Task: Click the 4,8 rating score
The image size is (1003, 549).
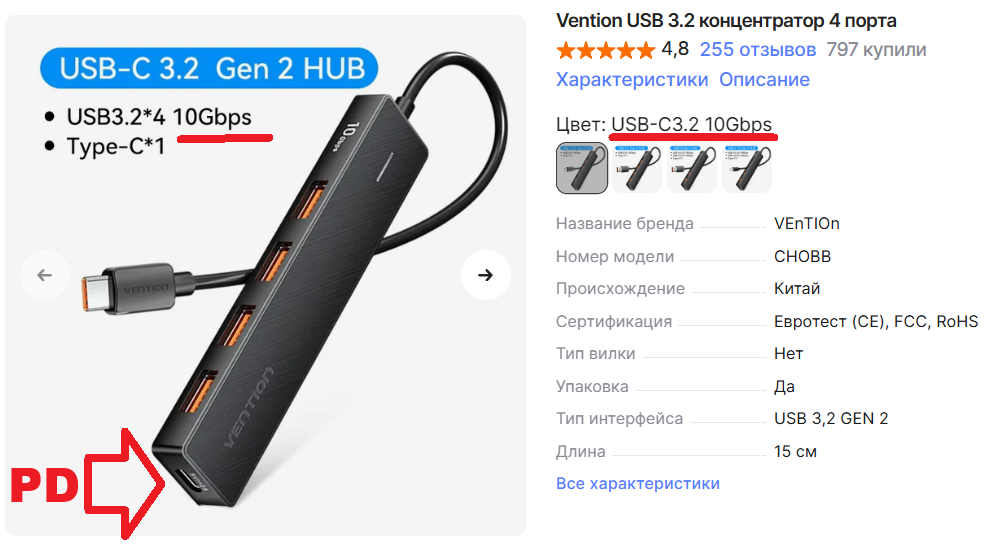Action: pyautogui.click(x=675, y=49)
